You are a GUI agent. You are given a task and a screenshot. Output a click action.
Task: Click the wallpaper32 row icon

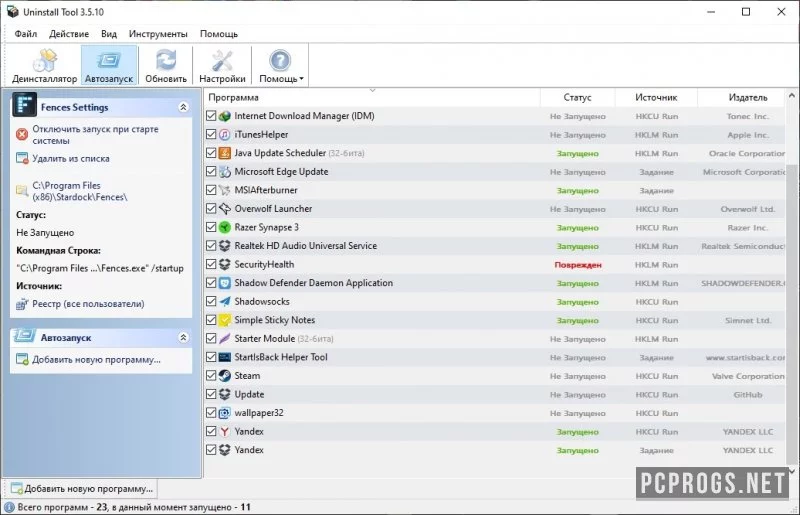224,413
